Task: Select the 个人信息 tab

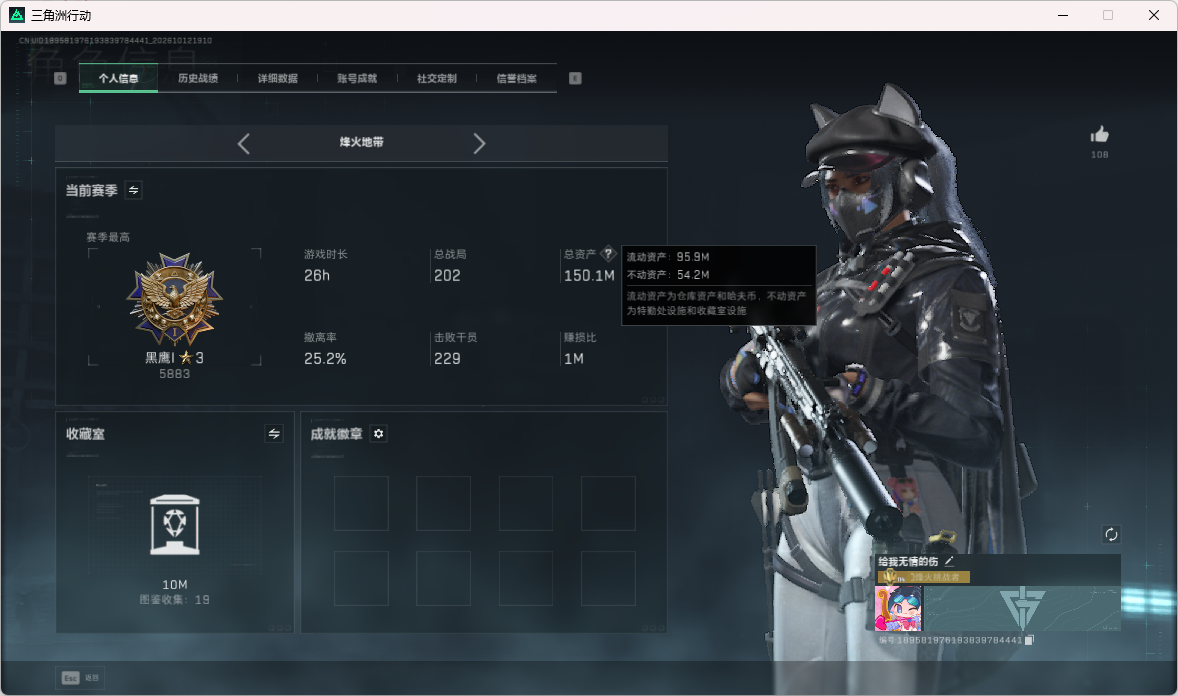Action: pos(118,78)
